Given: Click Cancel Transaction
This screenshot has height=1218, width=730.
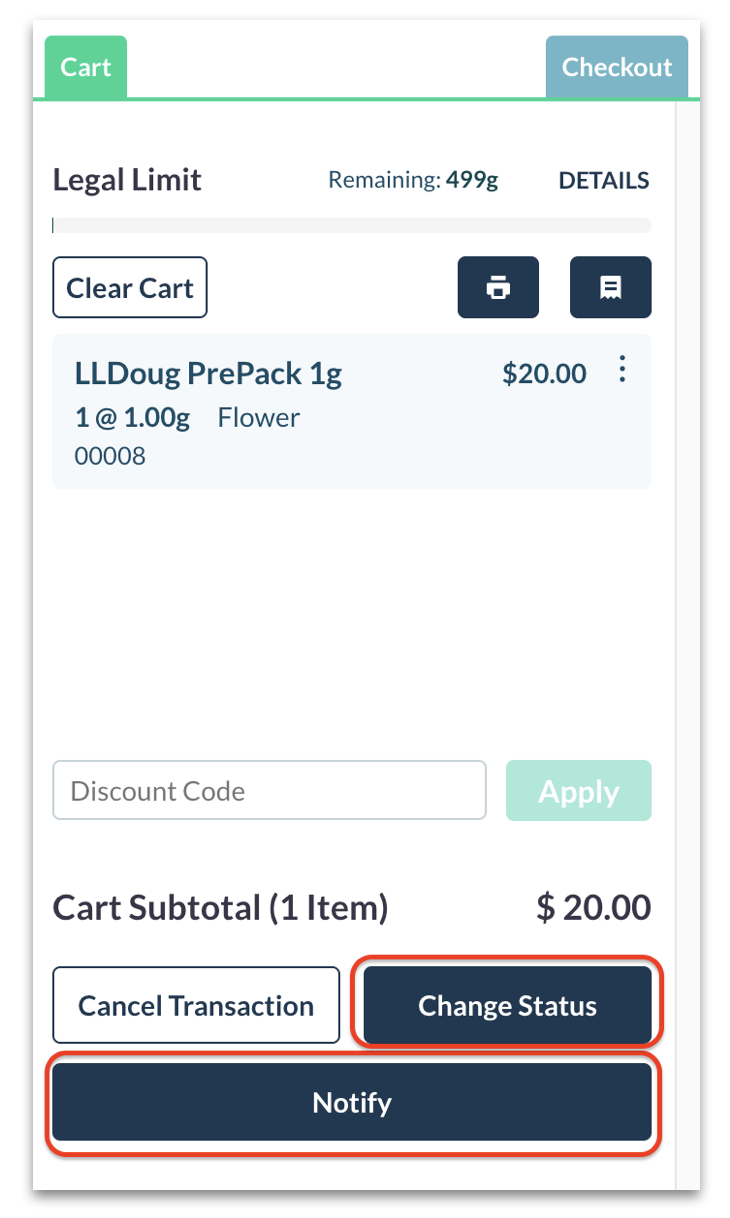Looking at the screenshot, I should coord(196,1005).
